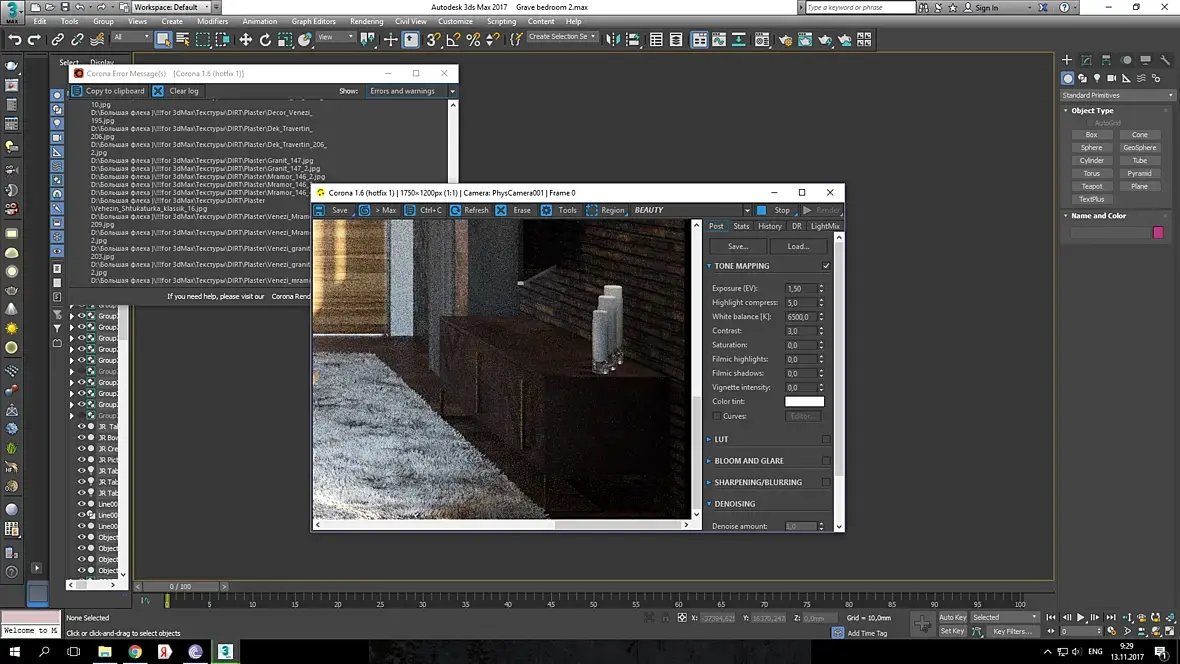Open the BEAUTY render element dropdown
The image size is (1180, 664).
coord(746,210)
